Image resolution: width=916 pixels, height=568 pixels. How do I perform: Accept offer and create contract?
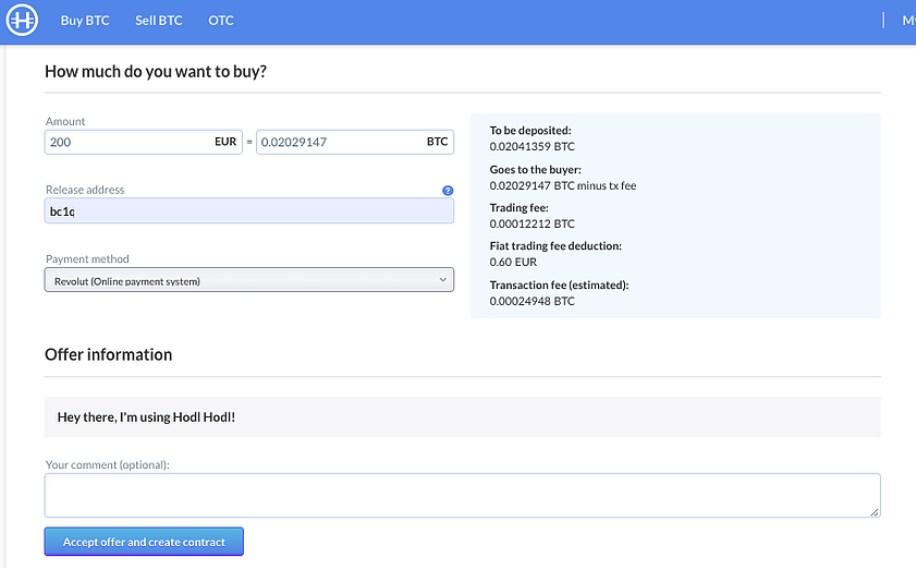coord(144,542)
